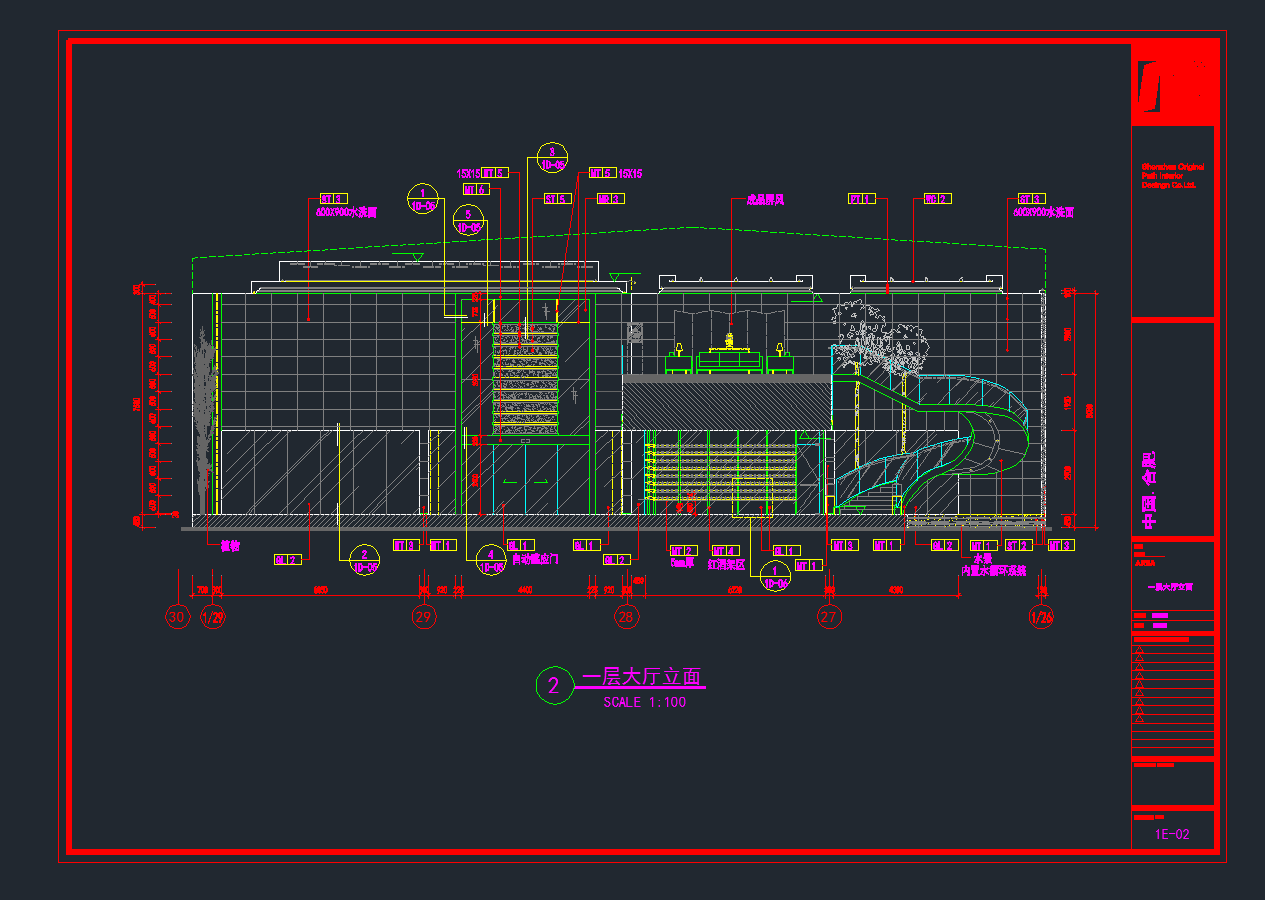
Task: Select the ST 5 material tag
Action: coord(557,199)
